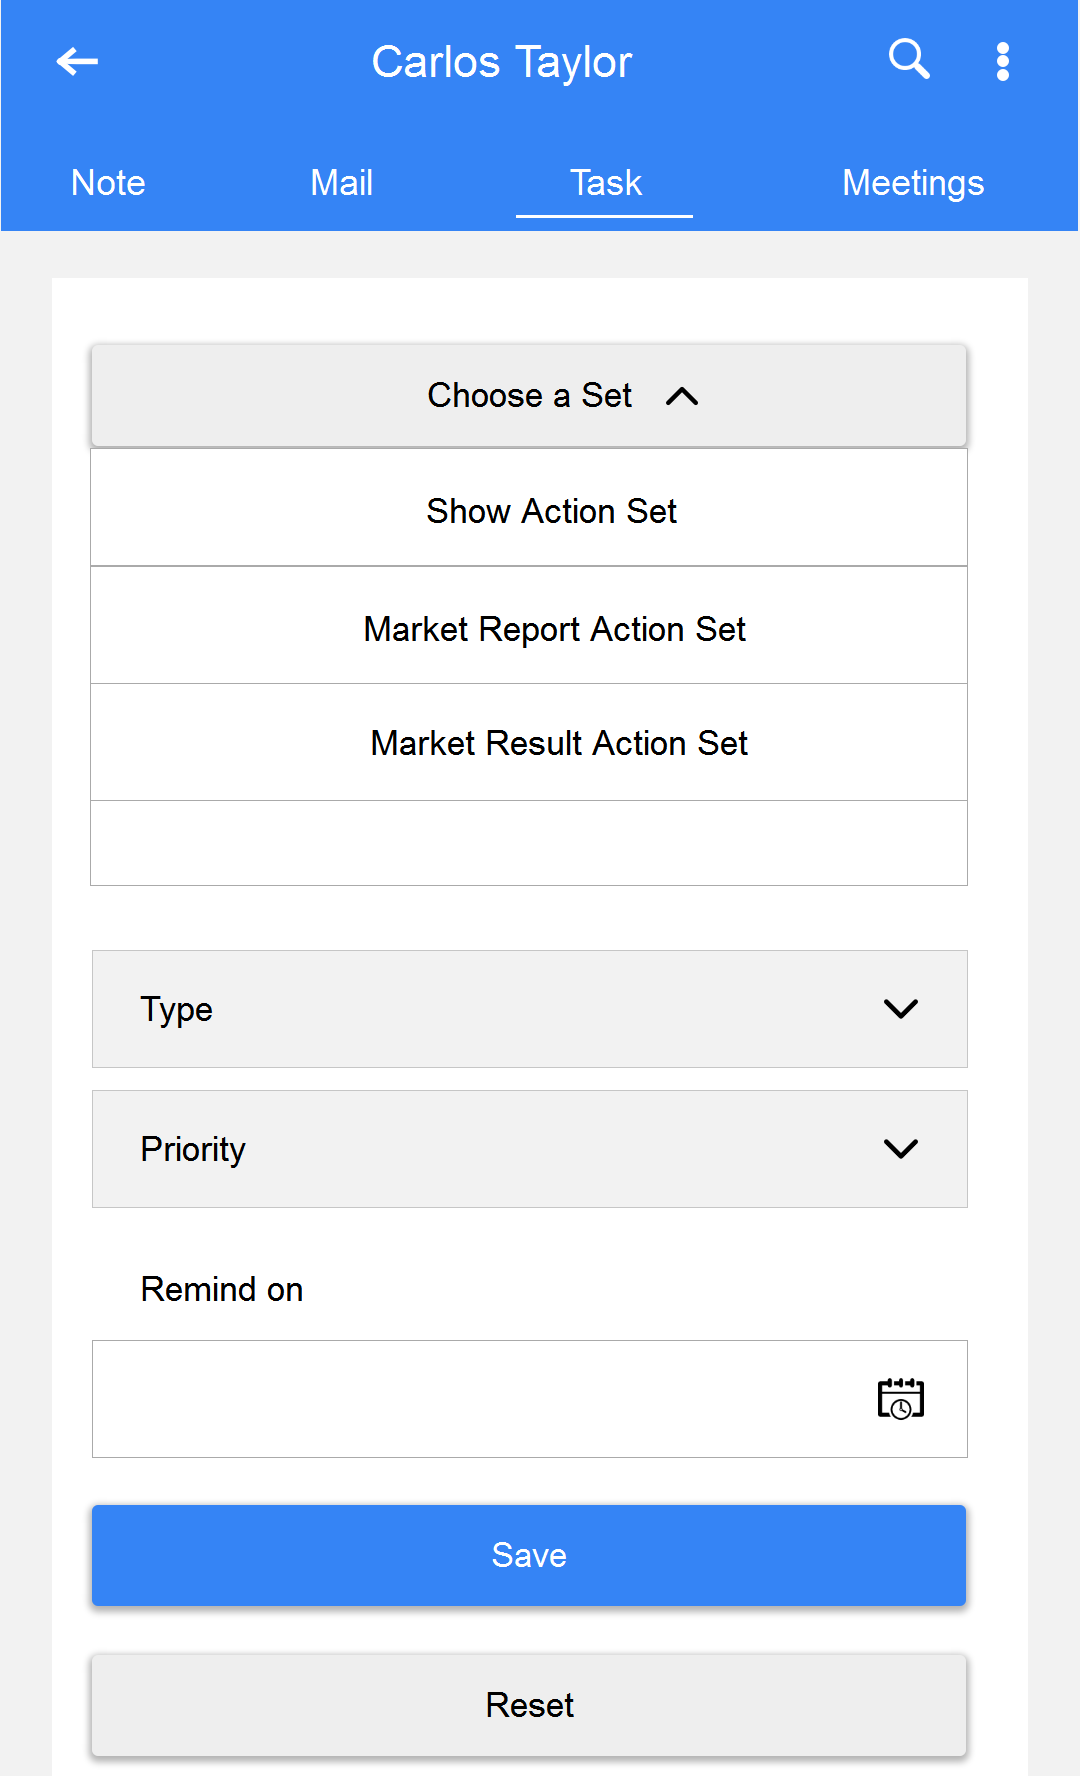Select the Task tab
This screenshot has height=1776, width=1080.
[x=605, y=183]
